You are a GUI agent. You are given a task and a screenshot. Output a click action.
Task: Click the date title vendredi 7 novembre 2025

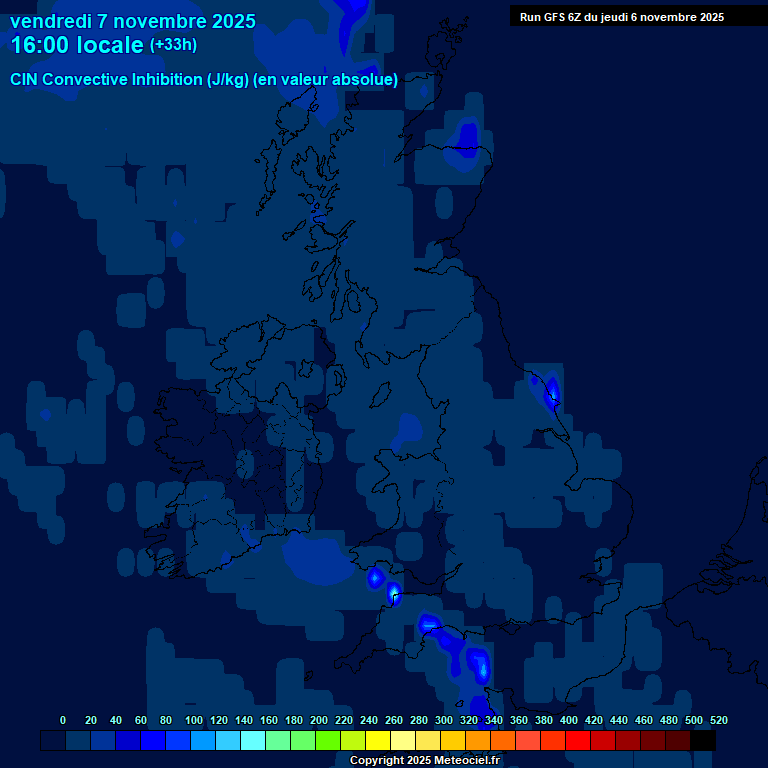point(132,21)
